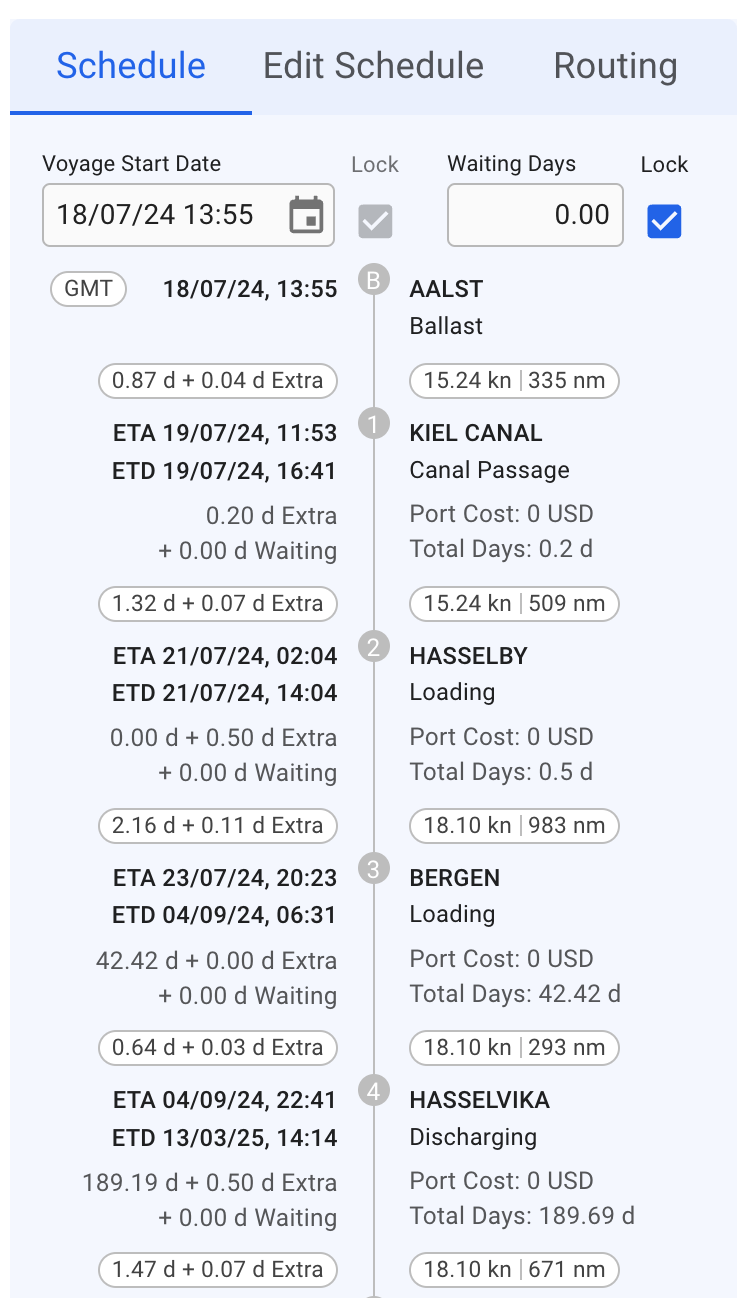This screenshot has width=752, height=1298.
Task: Select waypoint marker 1 for Kiel Canal
Action: pyautogui.click(x=374, y=425)
